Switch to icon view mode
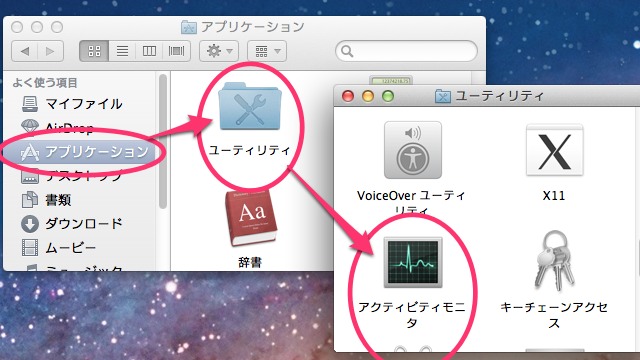The width and height of the screenshot is (640, 360). pos(94,51)
